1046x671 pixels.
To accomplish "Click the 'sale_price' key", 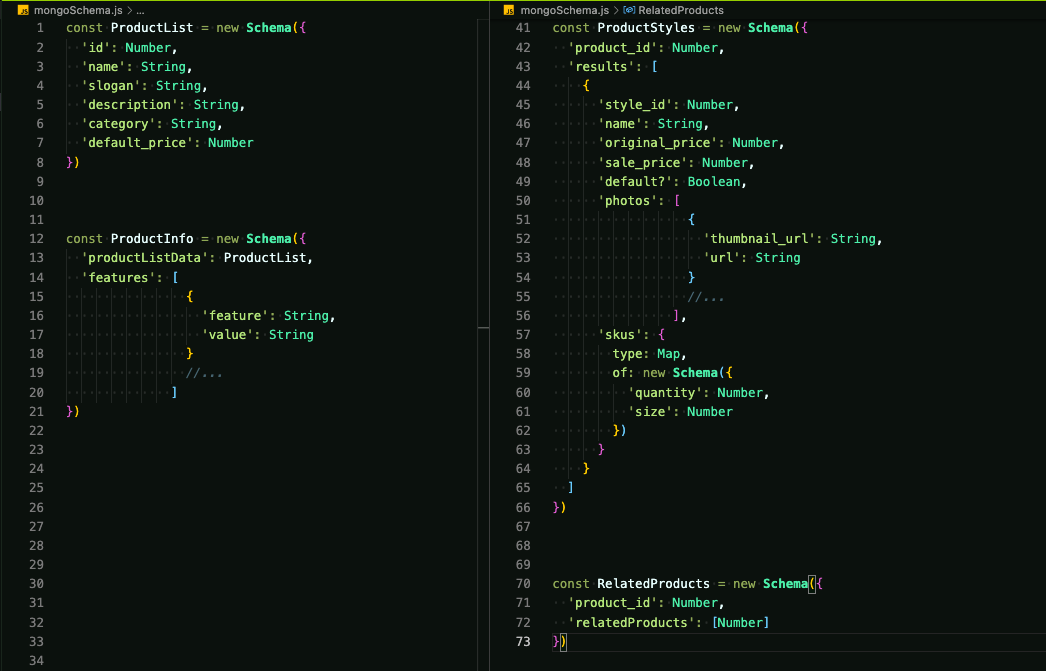I will (x=642, y=163).
